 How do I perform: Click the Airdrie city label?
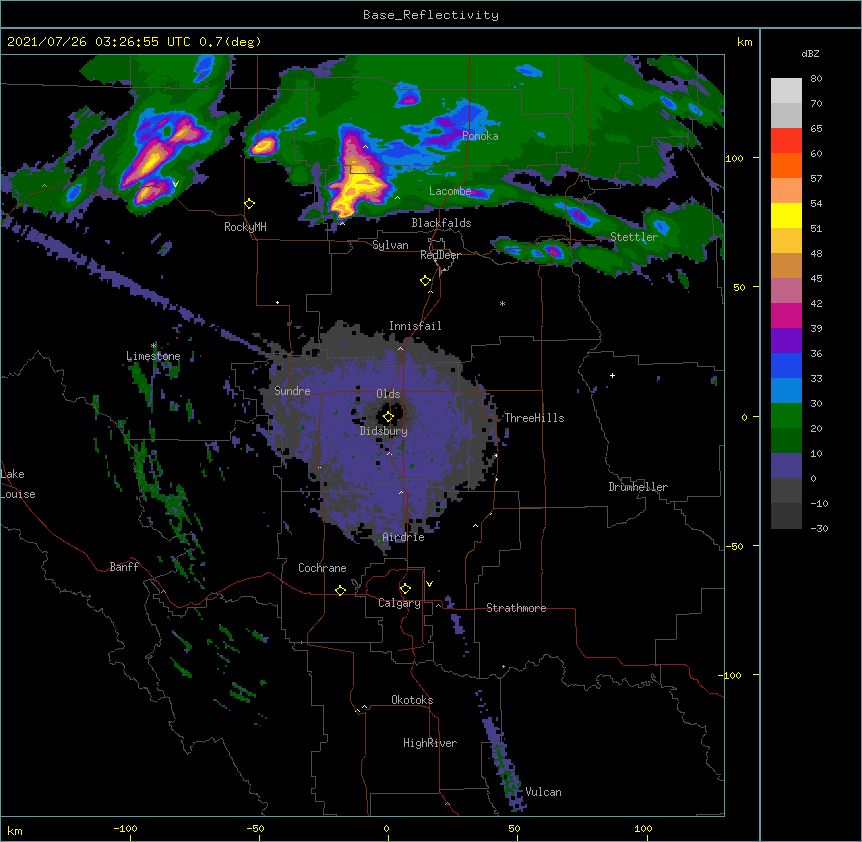pyautogui.click(x=404, y=537)
